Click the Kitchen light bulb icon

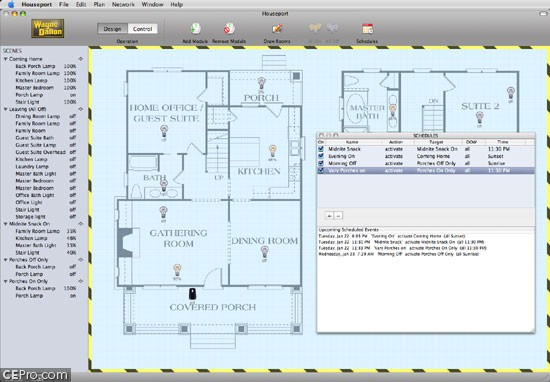coord(273,151)
